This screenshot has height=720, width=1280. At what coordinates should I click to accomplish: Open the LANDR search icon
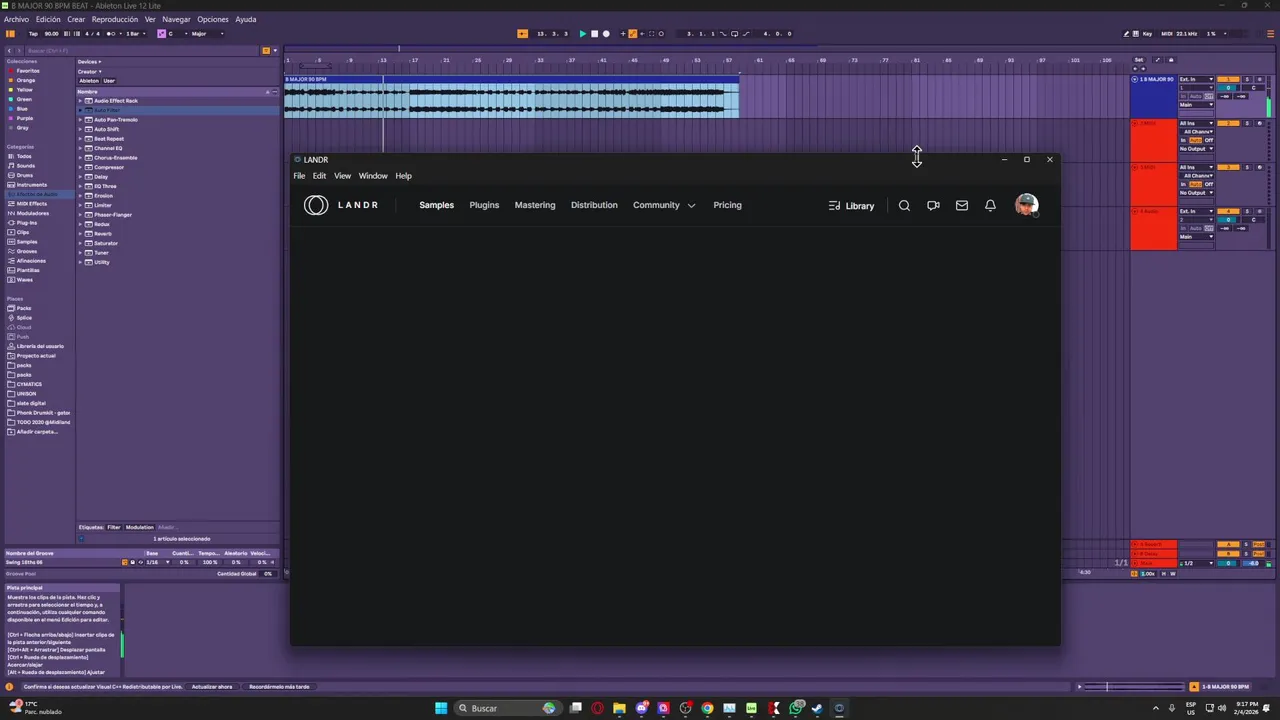point(904,205)
